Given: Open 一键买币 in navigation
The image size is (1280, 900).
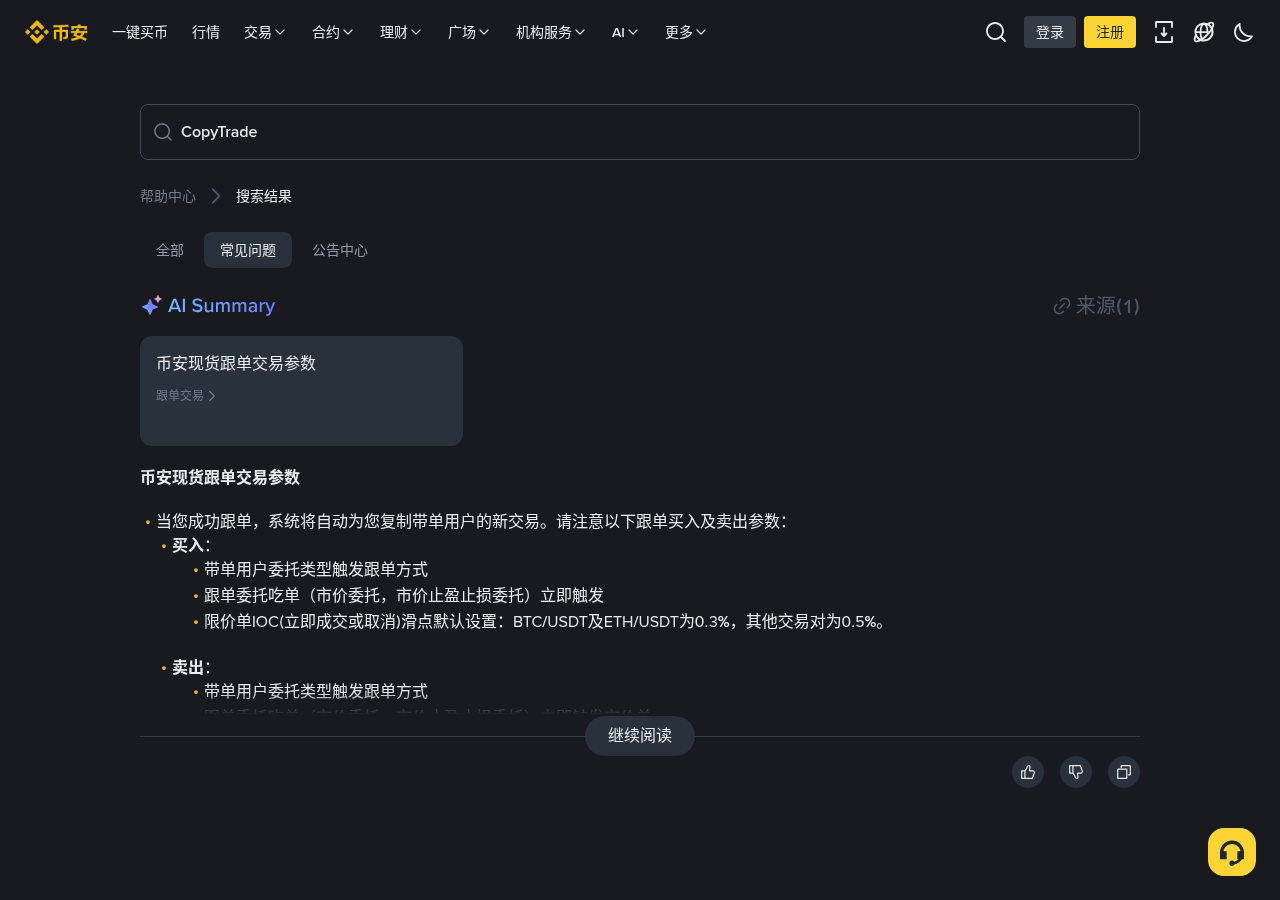Looking at the screenshot, I should coord(140,32).
